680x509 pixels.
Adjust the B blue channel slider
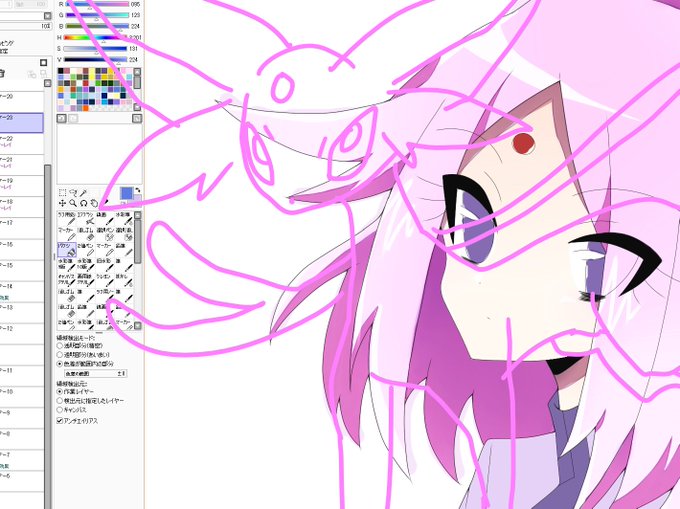97,26
